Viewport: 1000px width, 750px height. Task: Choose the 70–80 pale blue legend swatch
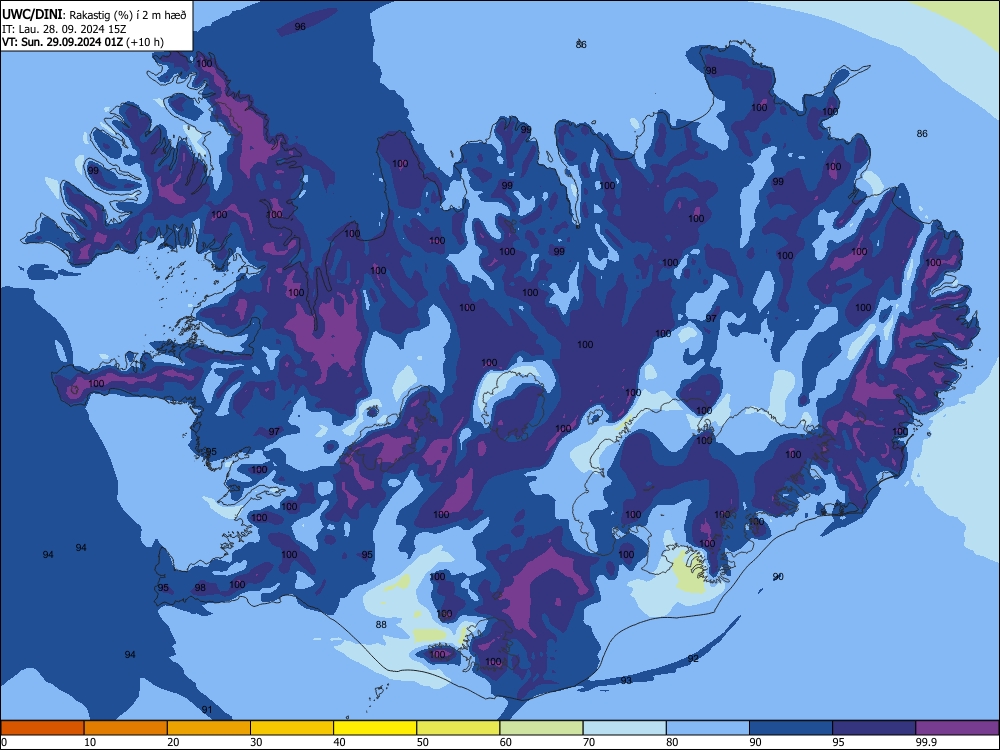pyautogui.click(x=624, y=728)
